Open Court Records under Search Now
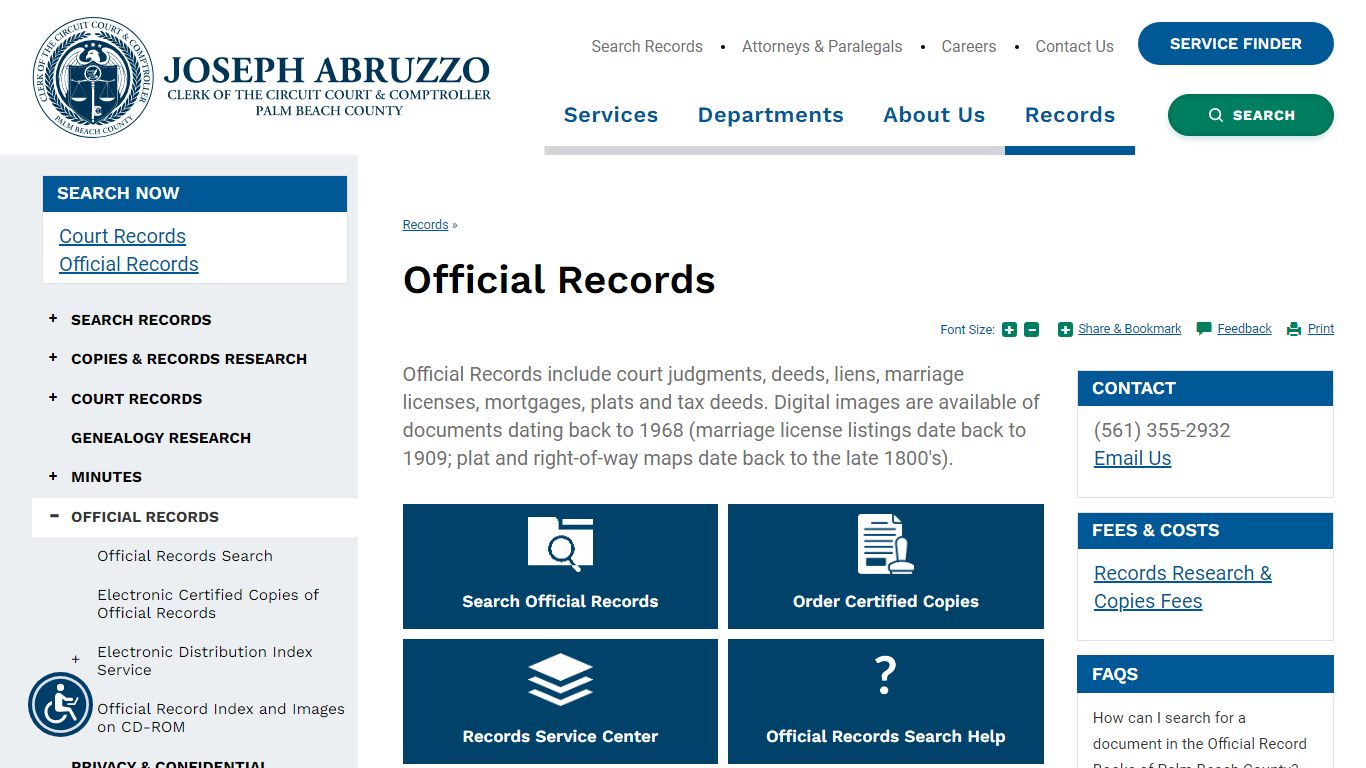Viewport: 1366px width, 768px height. tap(122, 236)
